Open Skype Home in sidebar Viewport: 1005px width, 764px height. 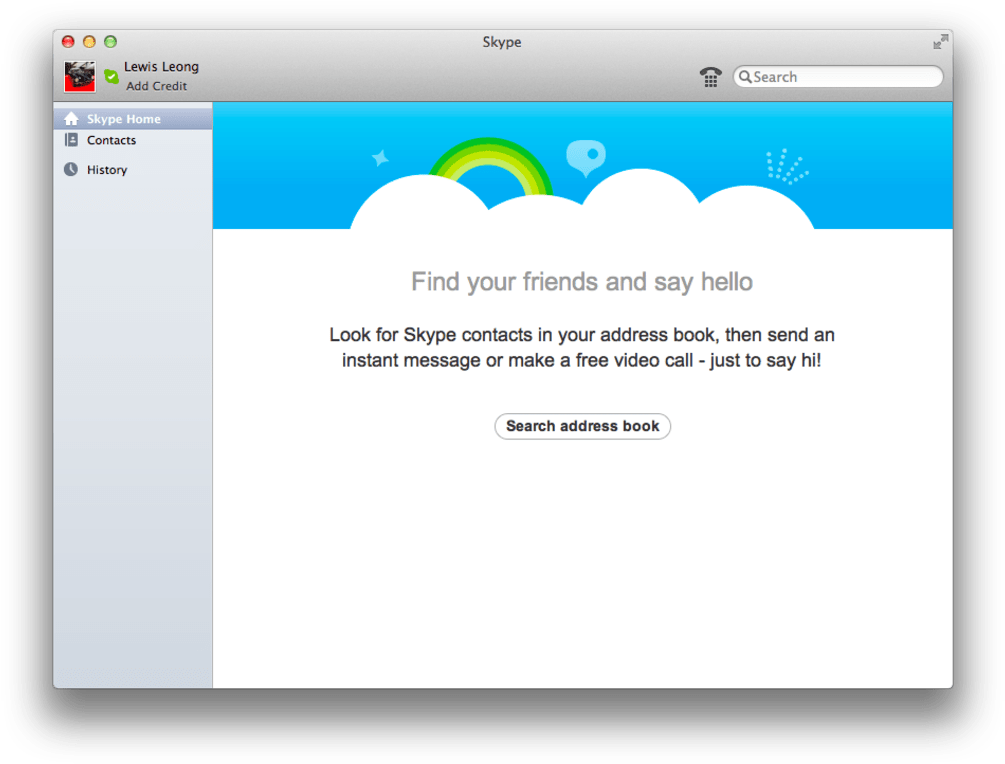(133, 119)
